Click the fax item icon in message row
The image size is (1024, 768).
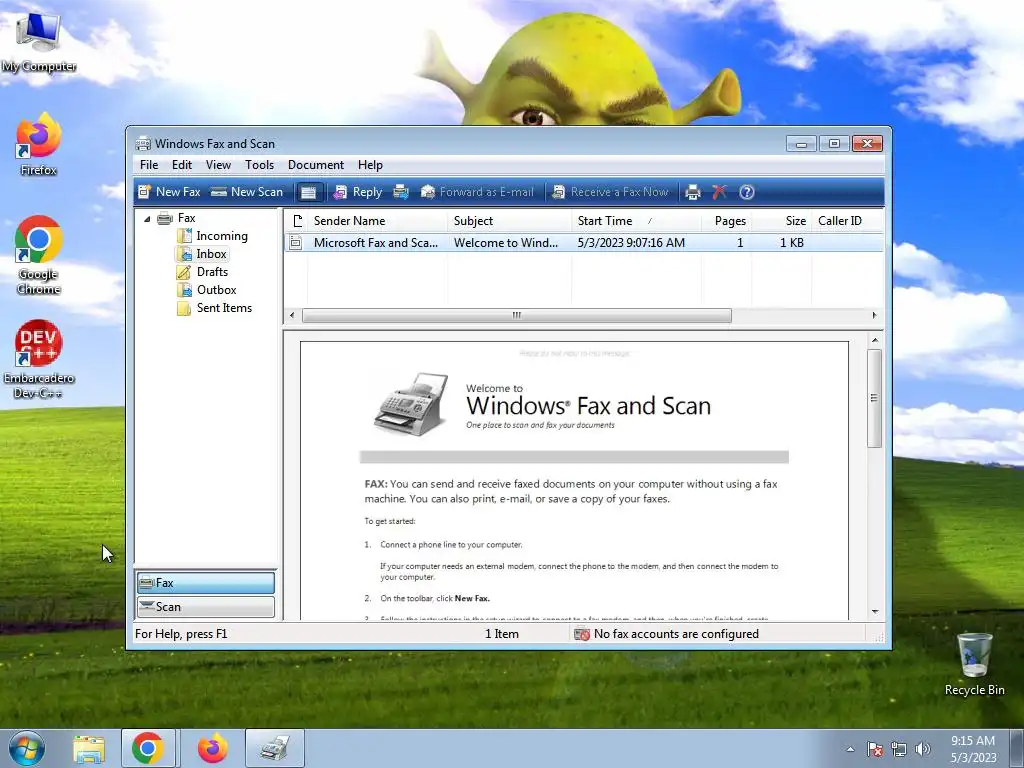point(296,243)
